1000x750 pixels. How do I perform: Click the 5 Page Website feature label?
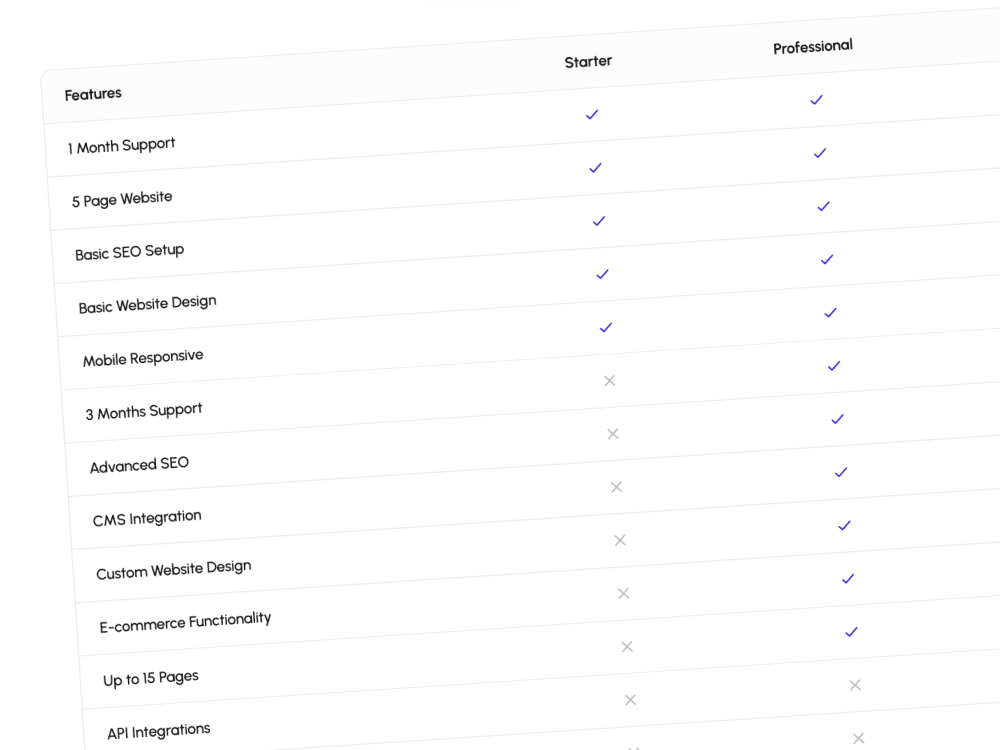pyautogui.click(x=121, y=200)
